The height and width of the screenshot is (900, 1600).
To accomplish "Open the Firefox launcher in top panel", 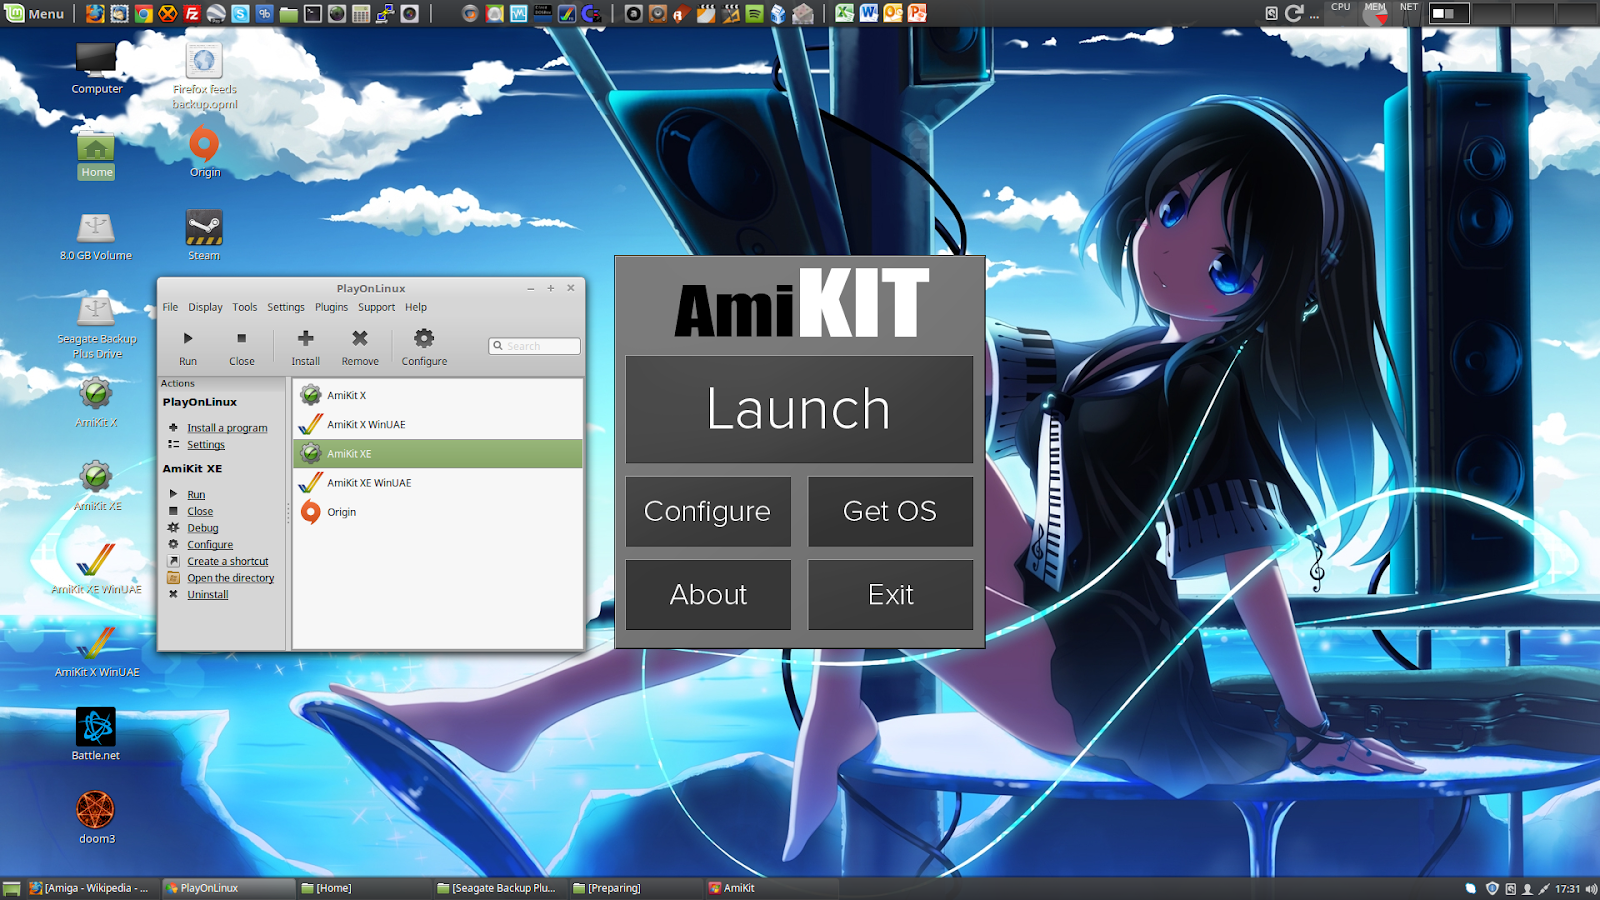I will pyautogui.click(x=95, y=14).
